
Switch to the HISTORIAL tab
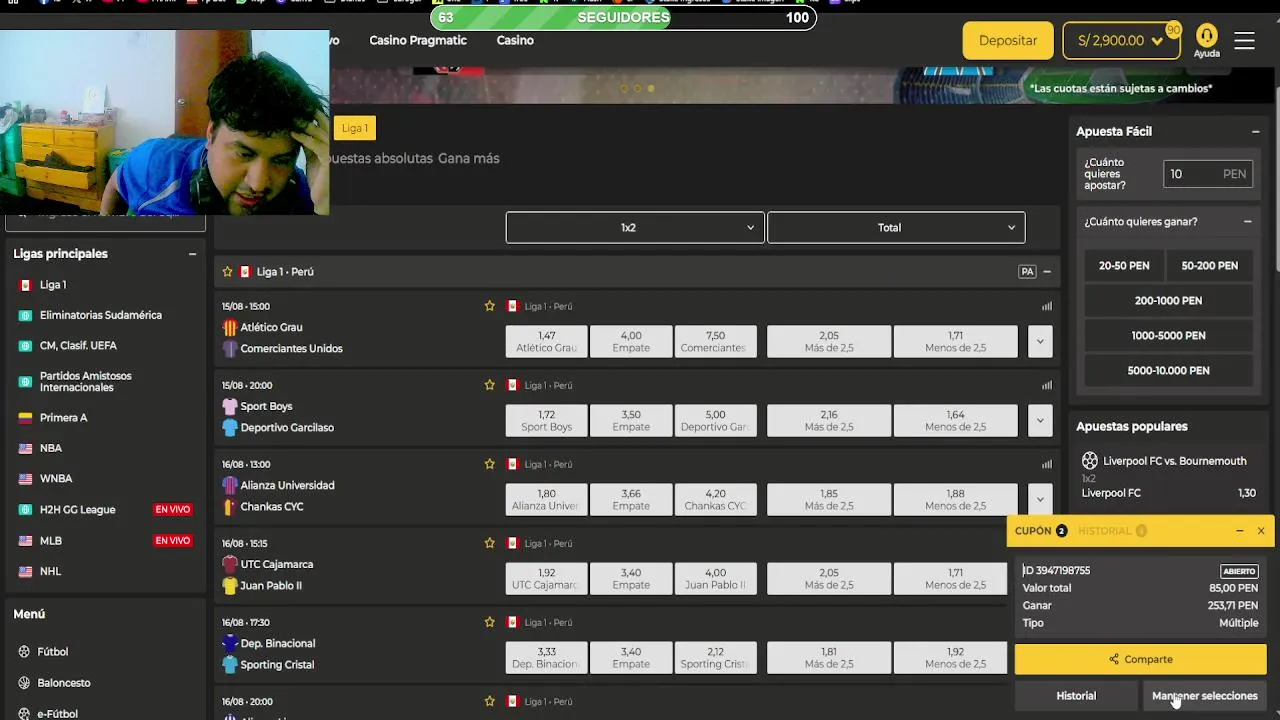(1112, 531)
